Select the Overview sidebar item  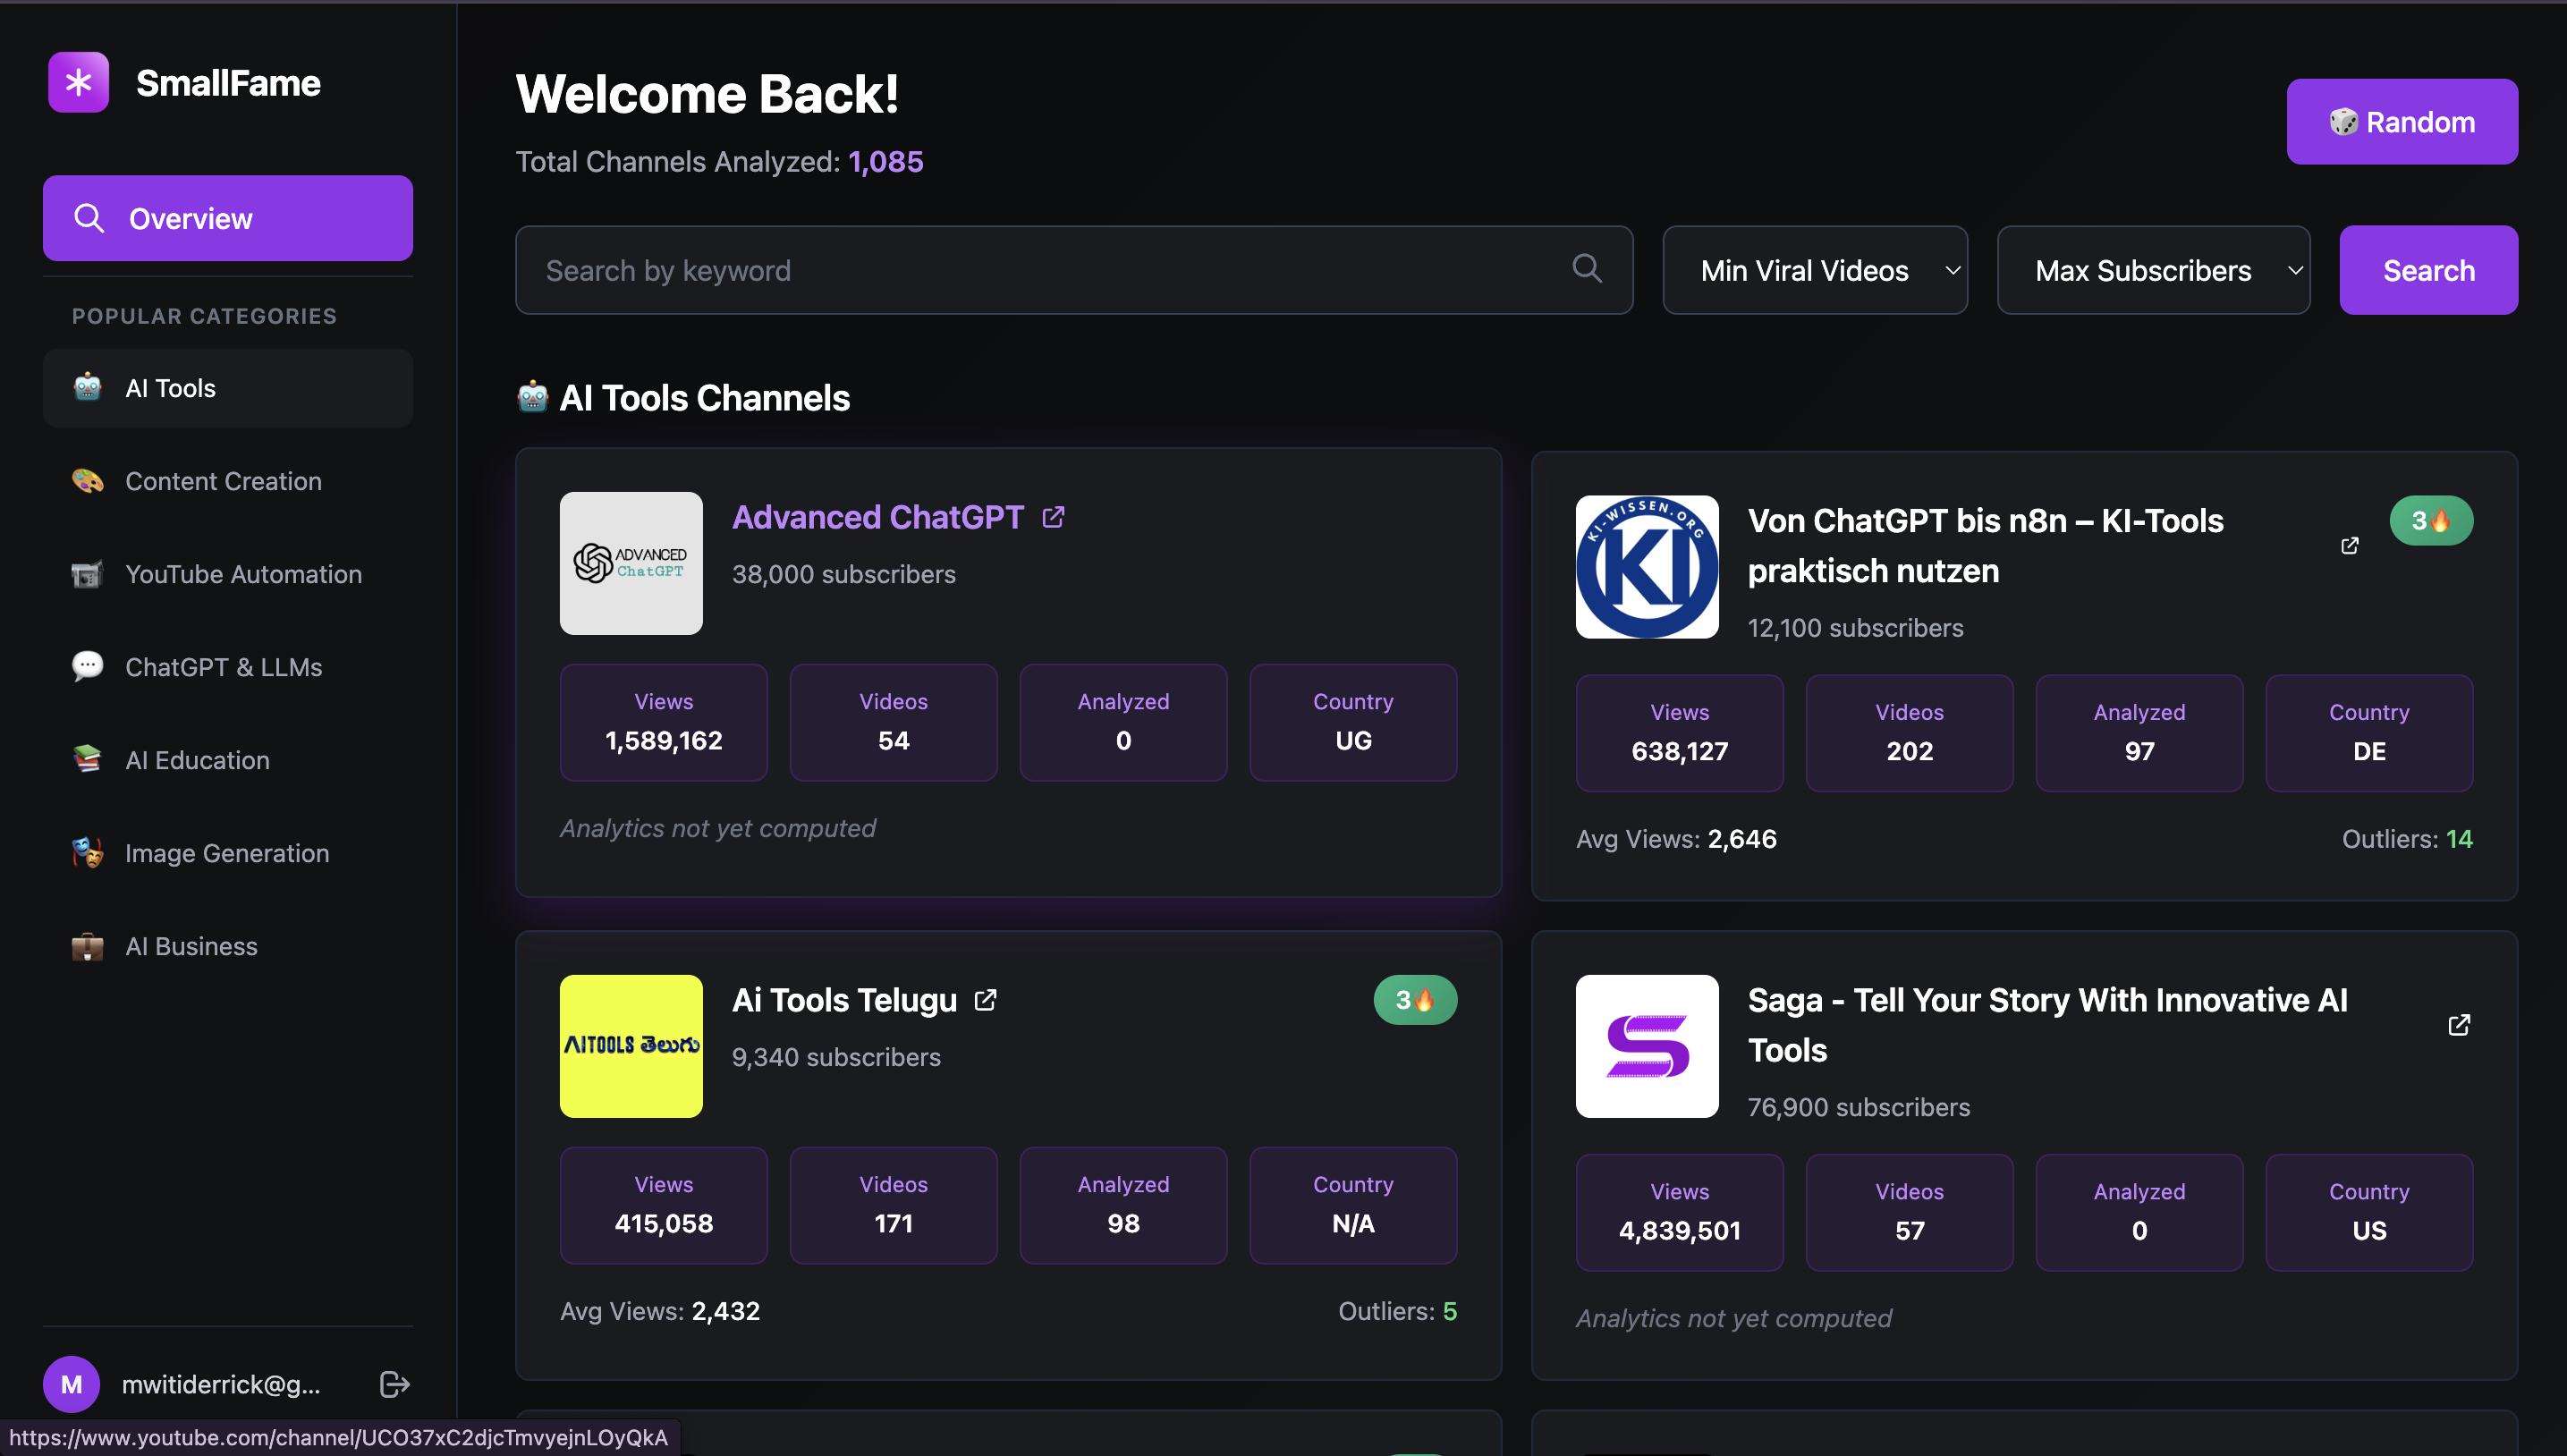click(x=227, y=218)
